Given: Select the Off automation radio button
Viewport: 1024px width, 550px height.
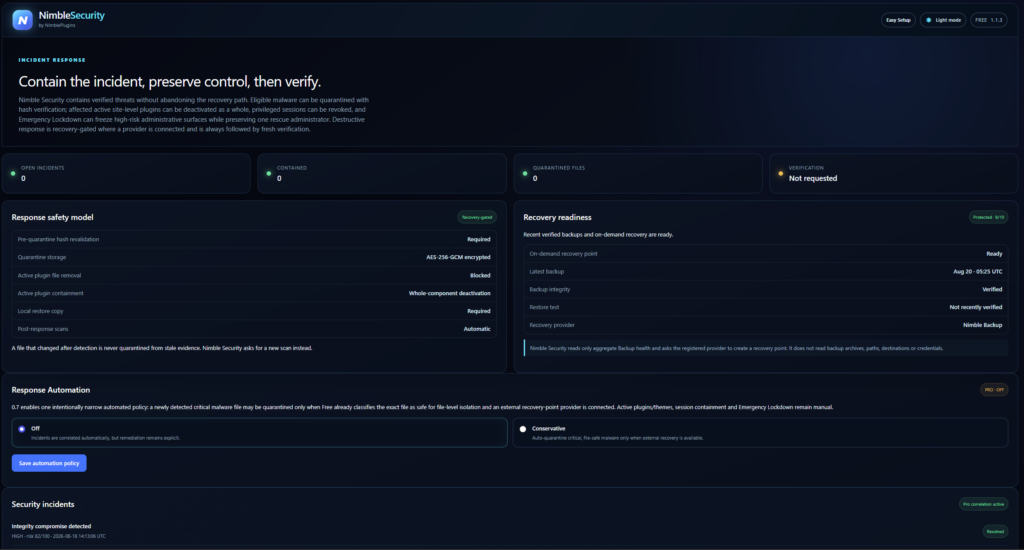Looking at the screenshot, I should [22, 429].
